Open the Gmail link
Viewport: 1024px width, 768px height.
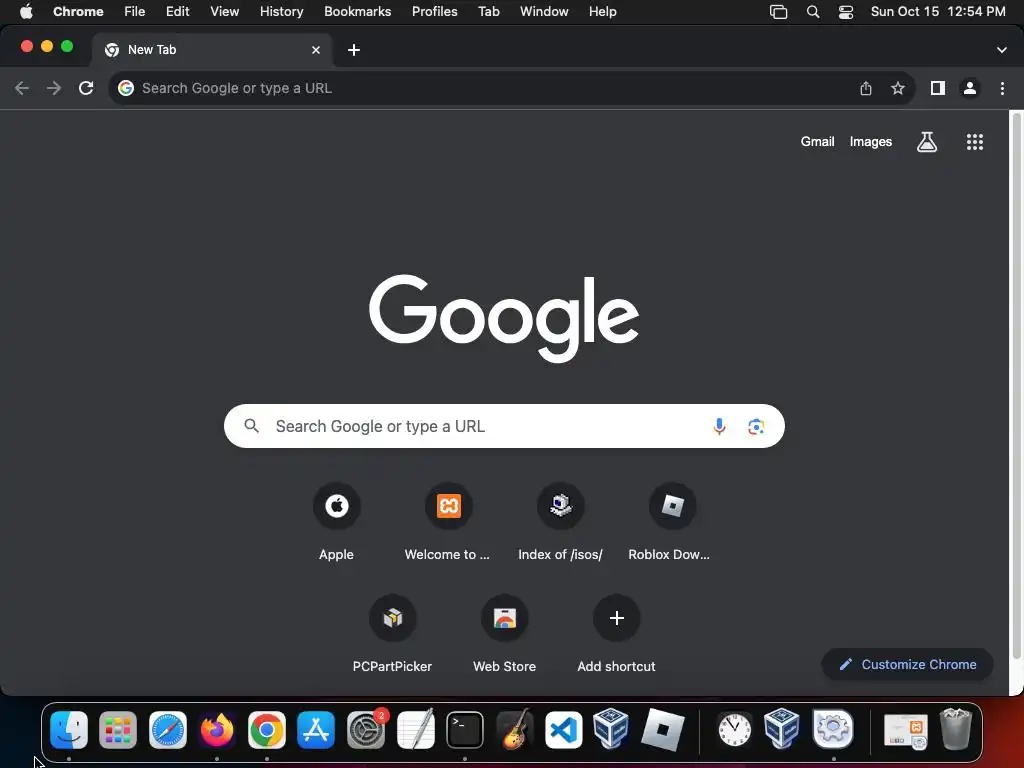[817, 142]
